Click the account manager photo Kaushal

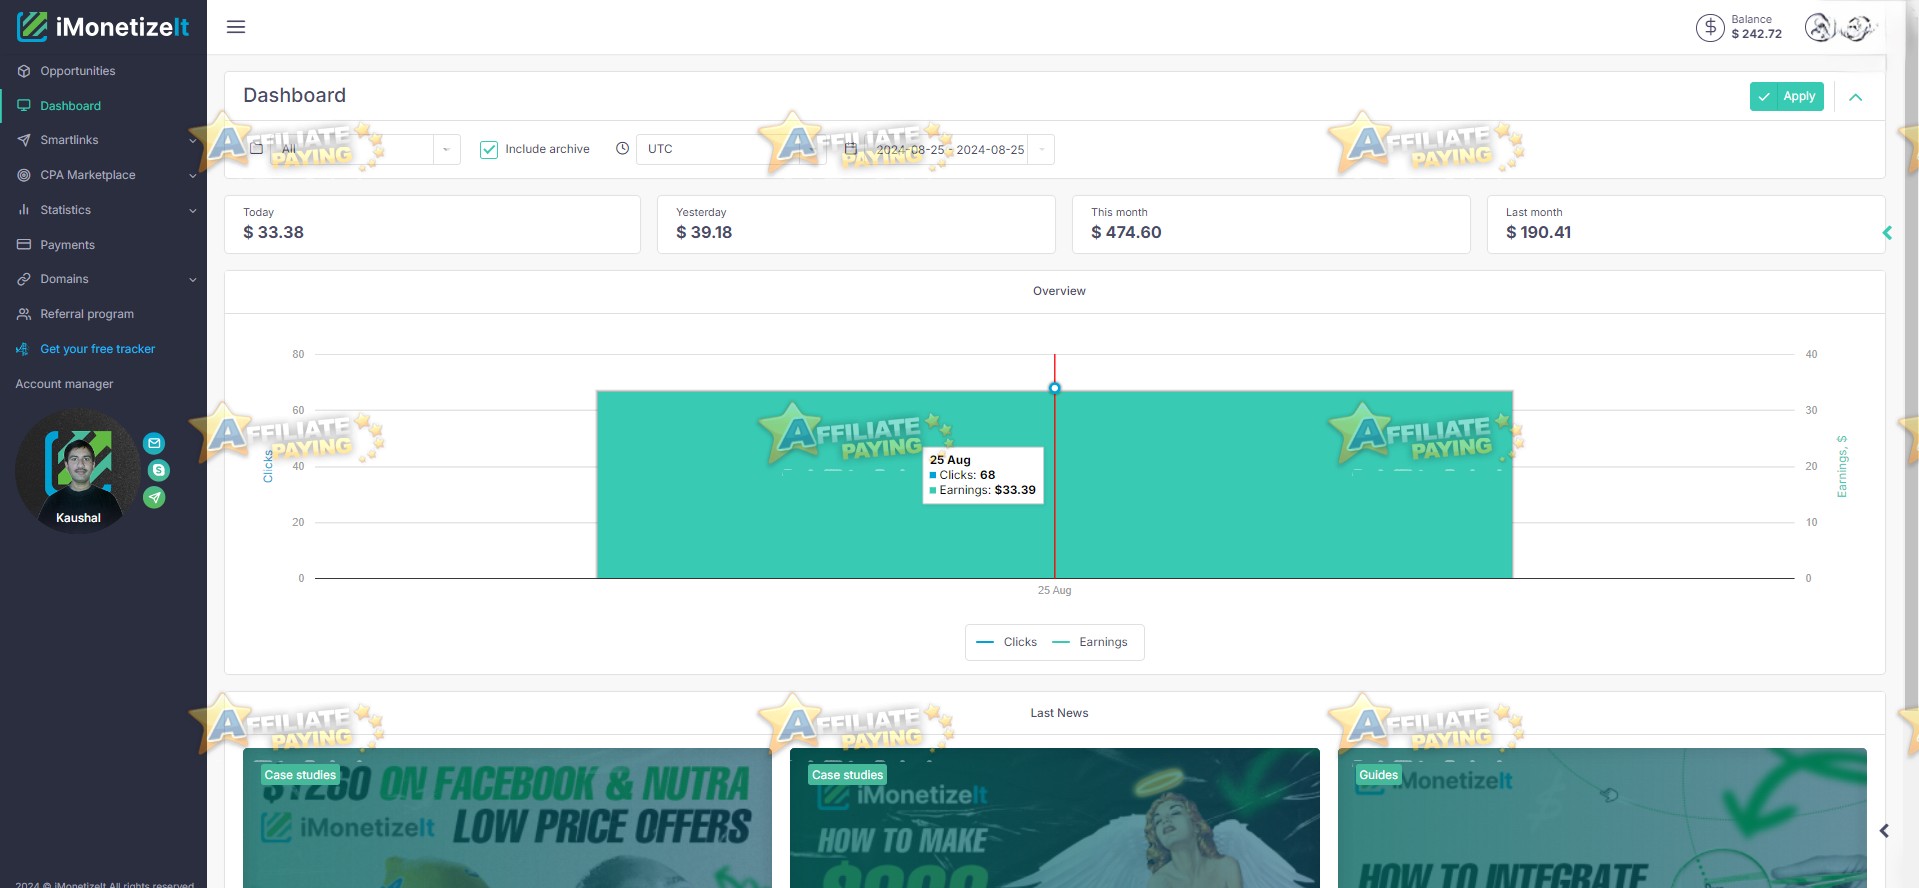(x=78, y=471)
